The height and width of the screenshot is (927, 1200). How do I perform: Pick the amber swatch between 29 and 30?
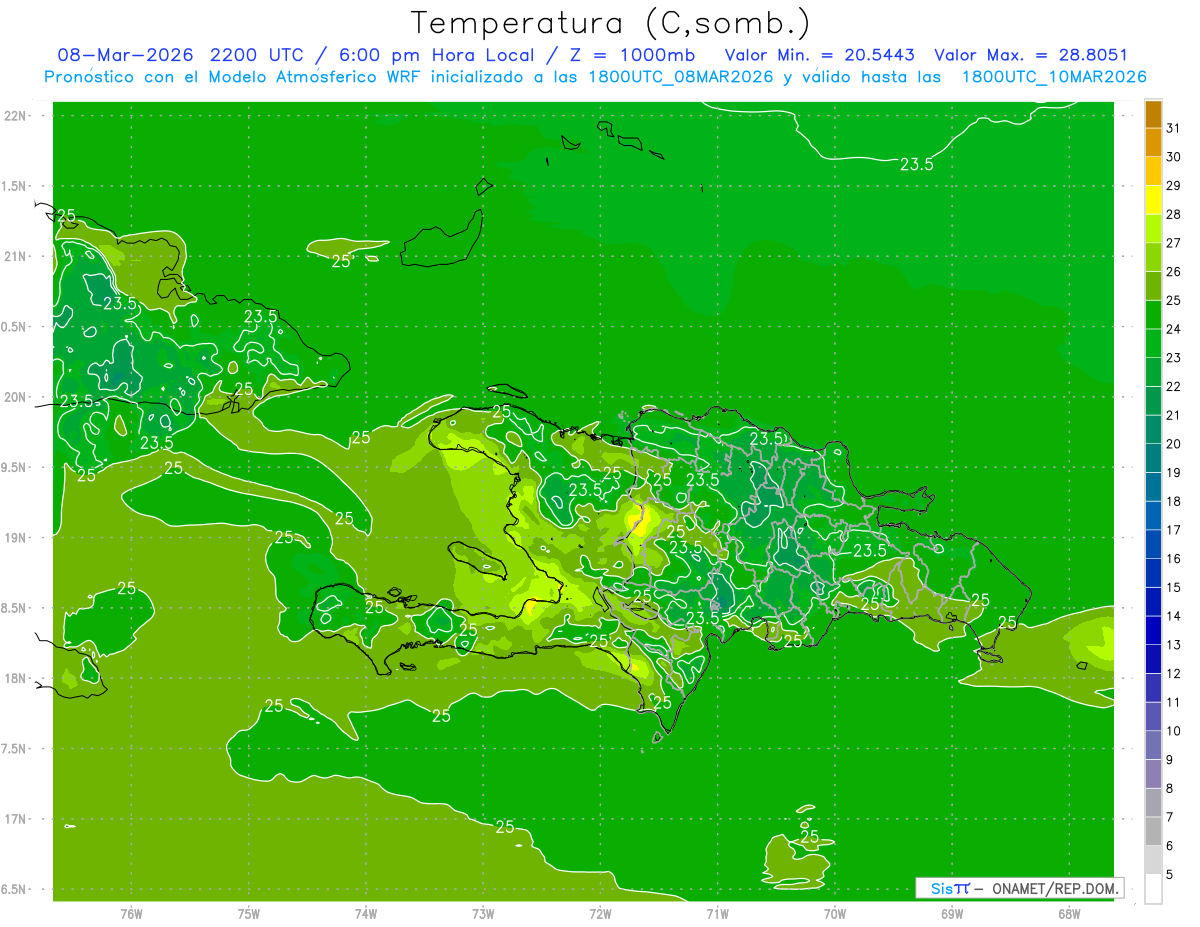click(1153, 171)
